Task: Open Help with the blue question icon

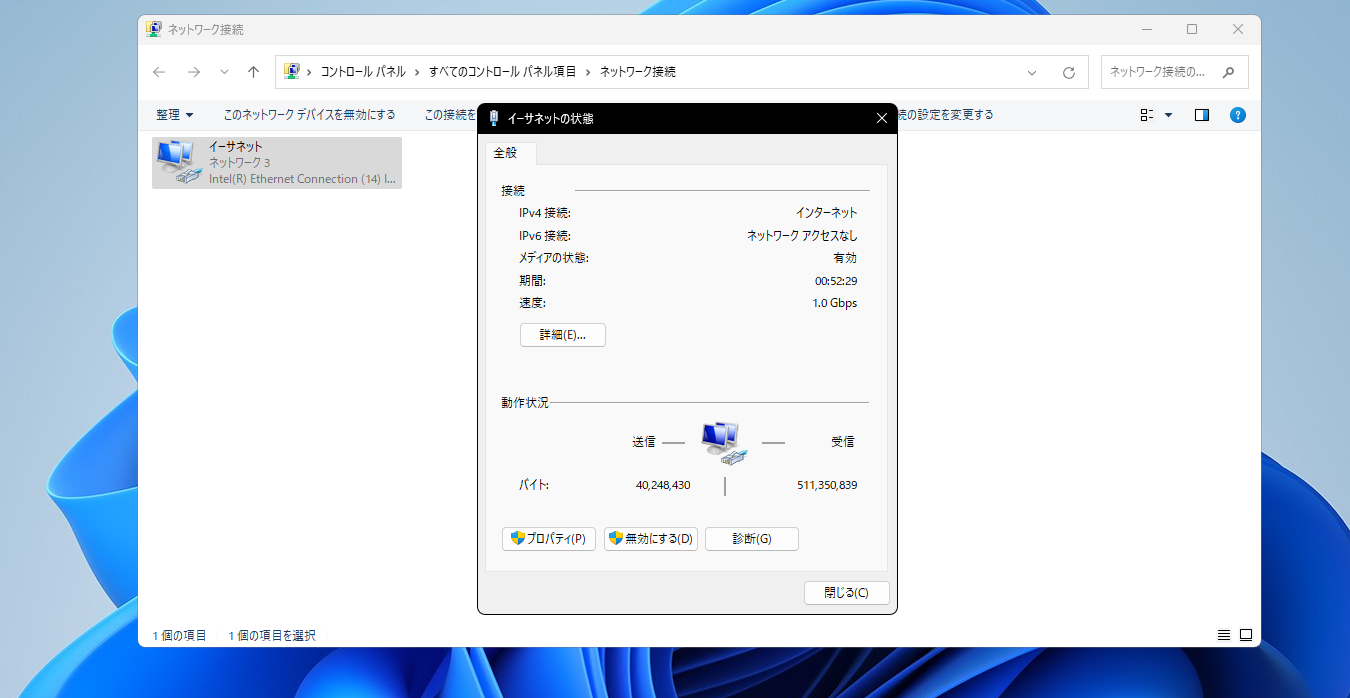Action: coord(1237,115)
